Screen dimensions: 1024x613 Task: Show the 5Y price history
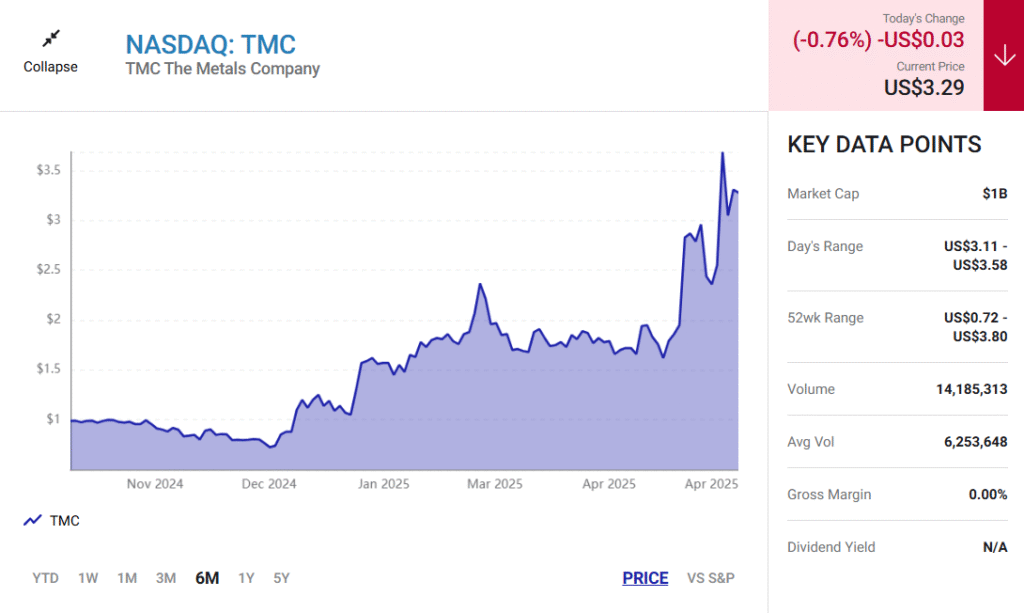pos(282,578)
